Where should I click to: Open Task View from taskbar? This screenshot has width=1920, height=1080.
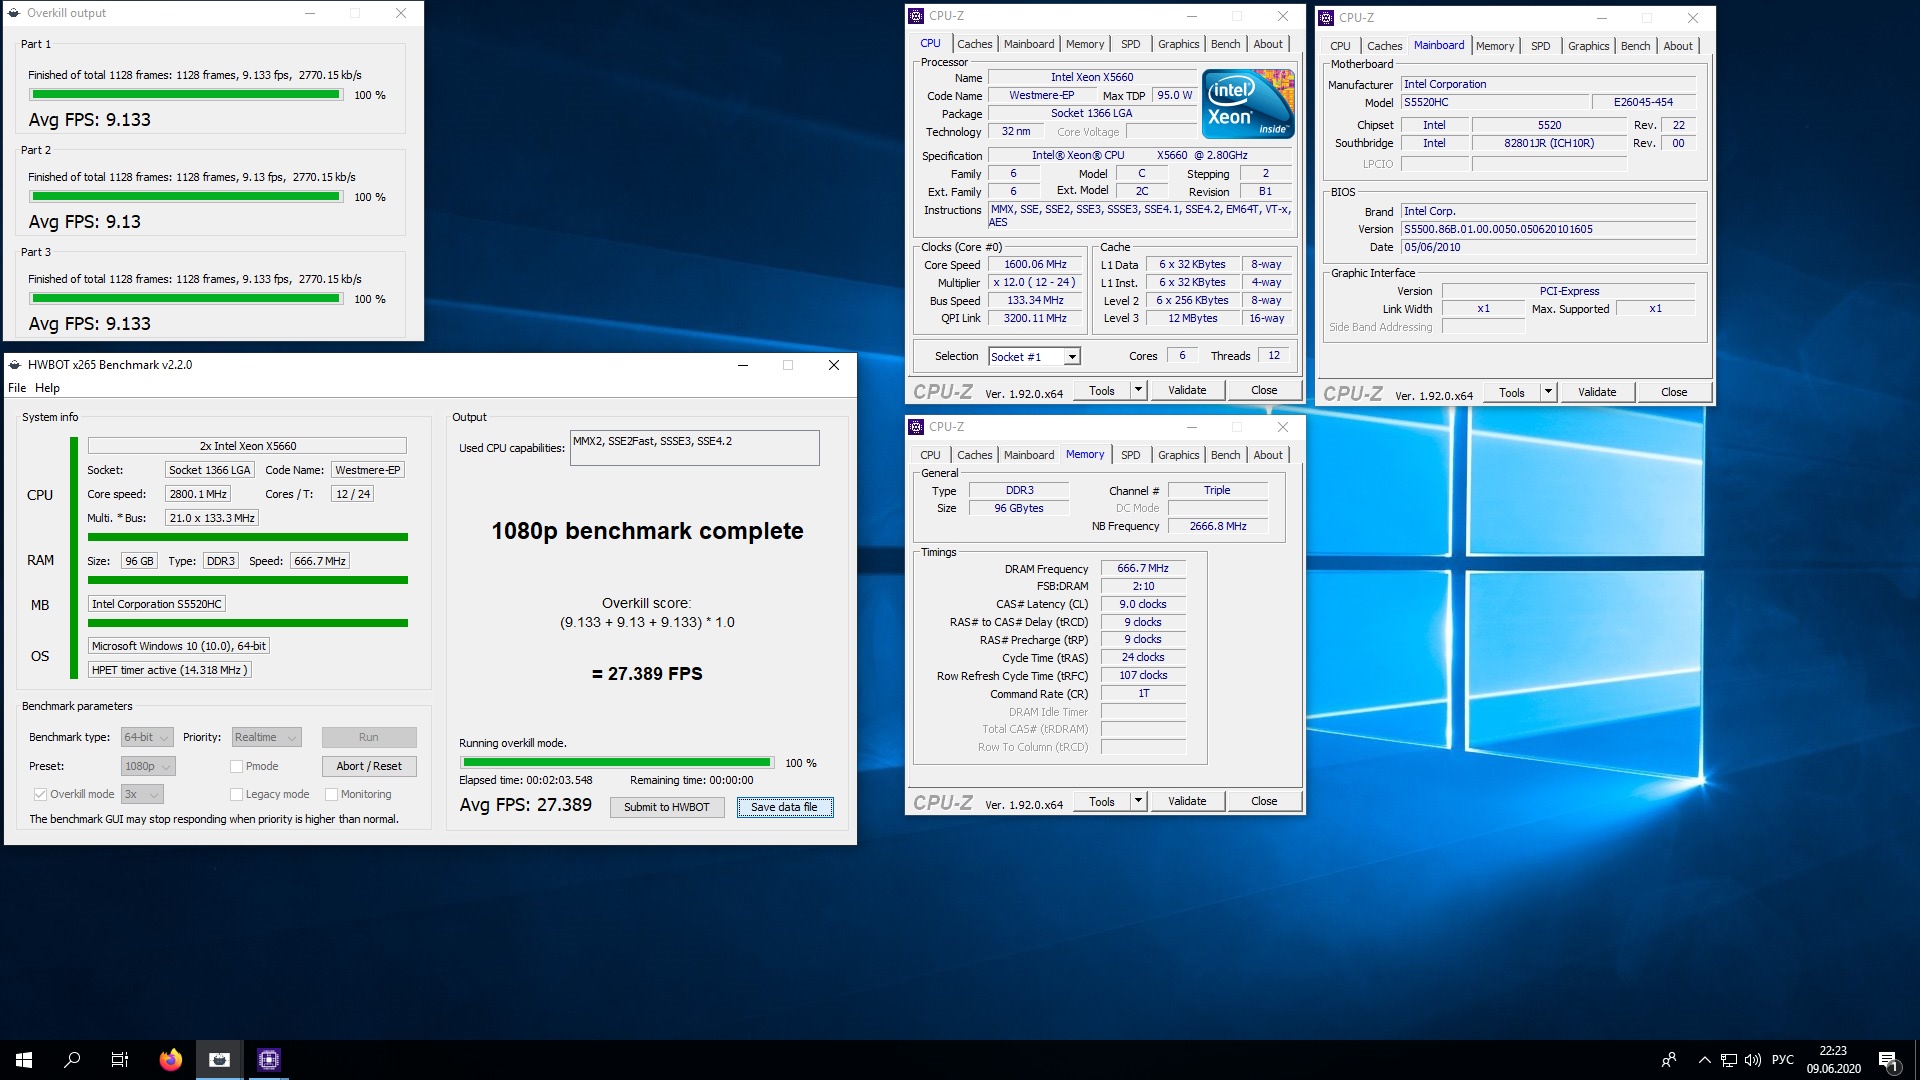(x=120, y=1060)
